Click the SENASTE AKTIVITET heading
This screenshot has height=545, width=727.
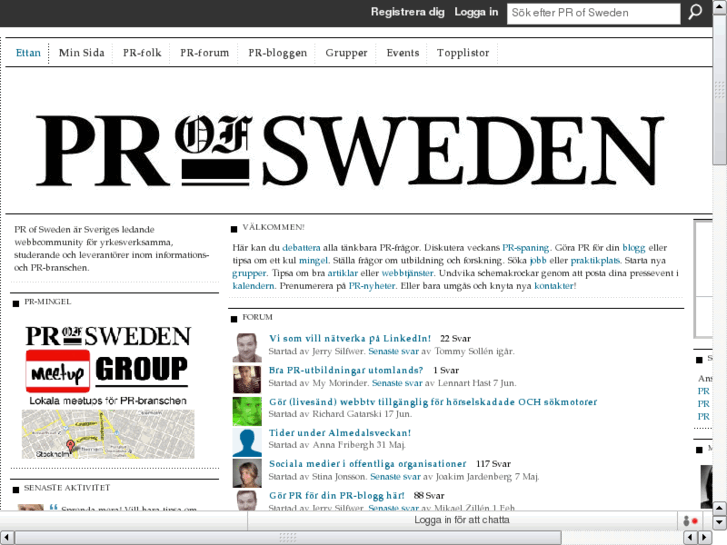click(x=67, y=488)
